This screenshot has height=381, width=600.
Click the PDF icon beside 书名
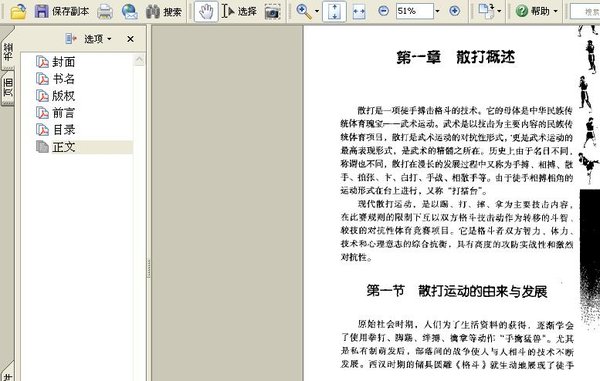click(42, 79)
